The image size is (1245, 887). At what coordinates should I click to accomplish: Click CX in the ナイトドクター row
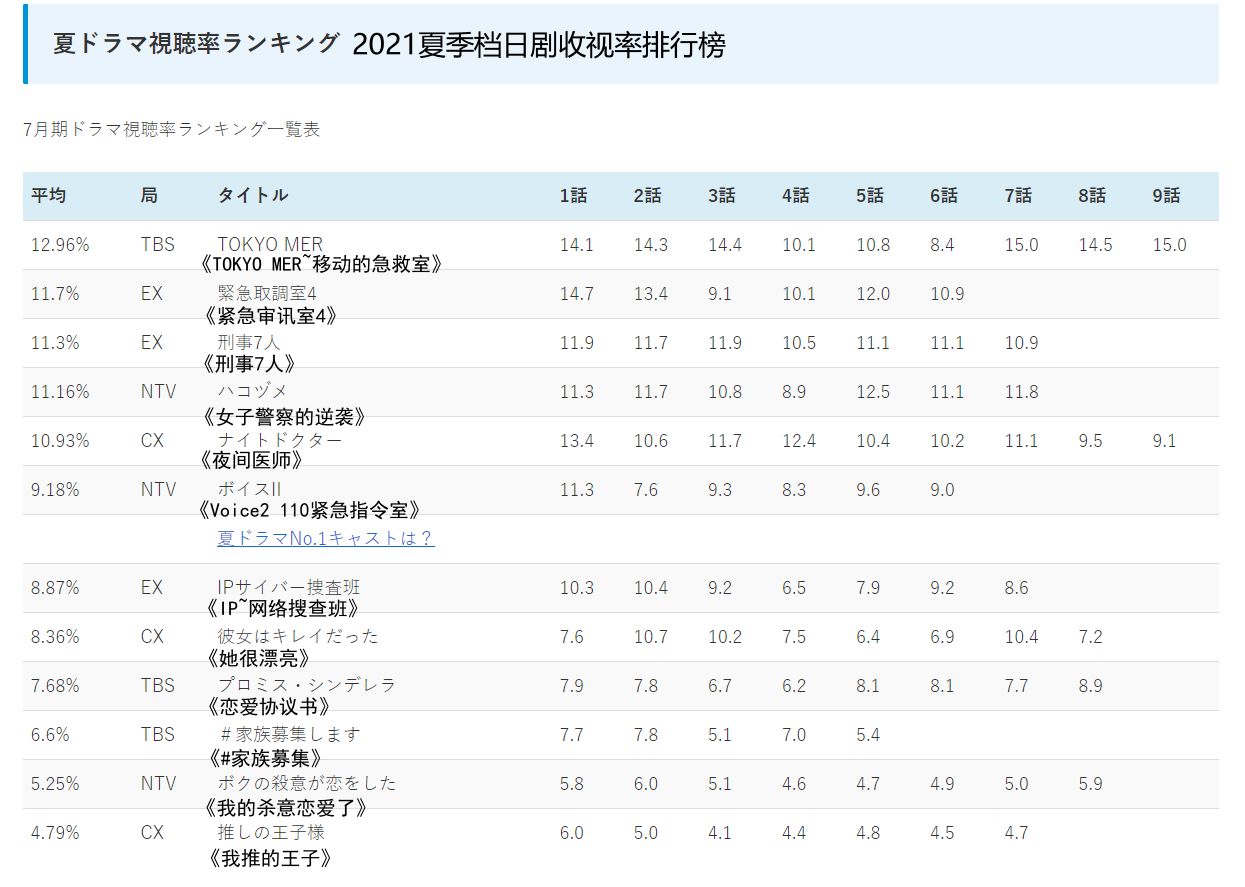click(152, 441)
